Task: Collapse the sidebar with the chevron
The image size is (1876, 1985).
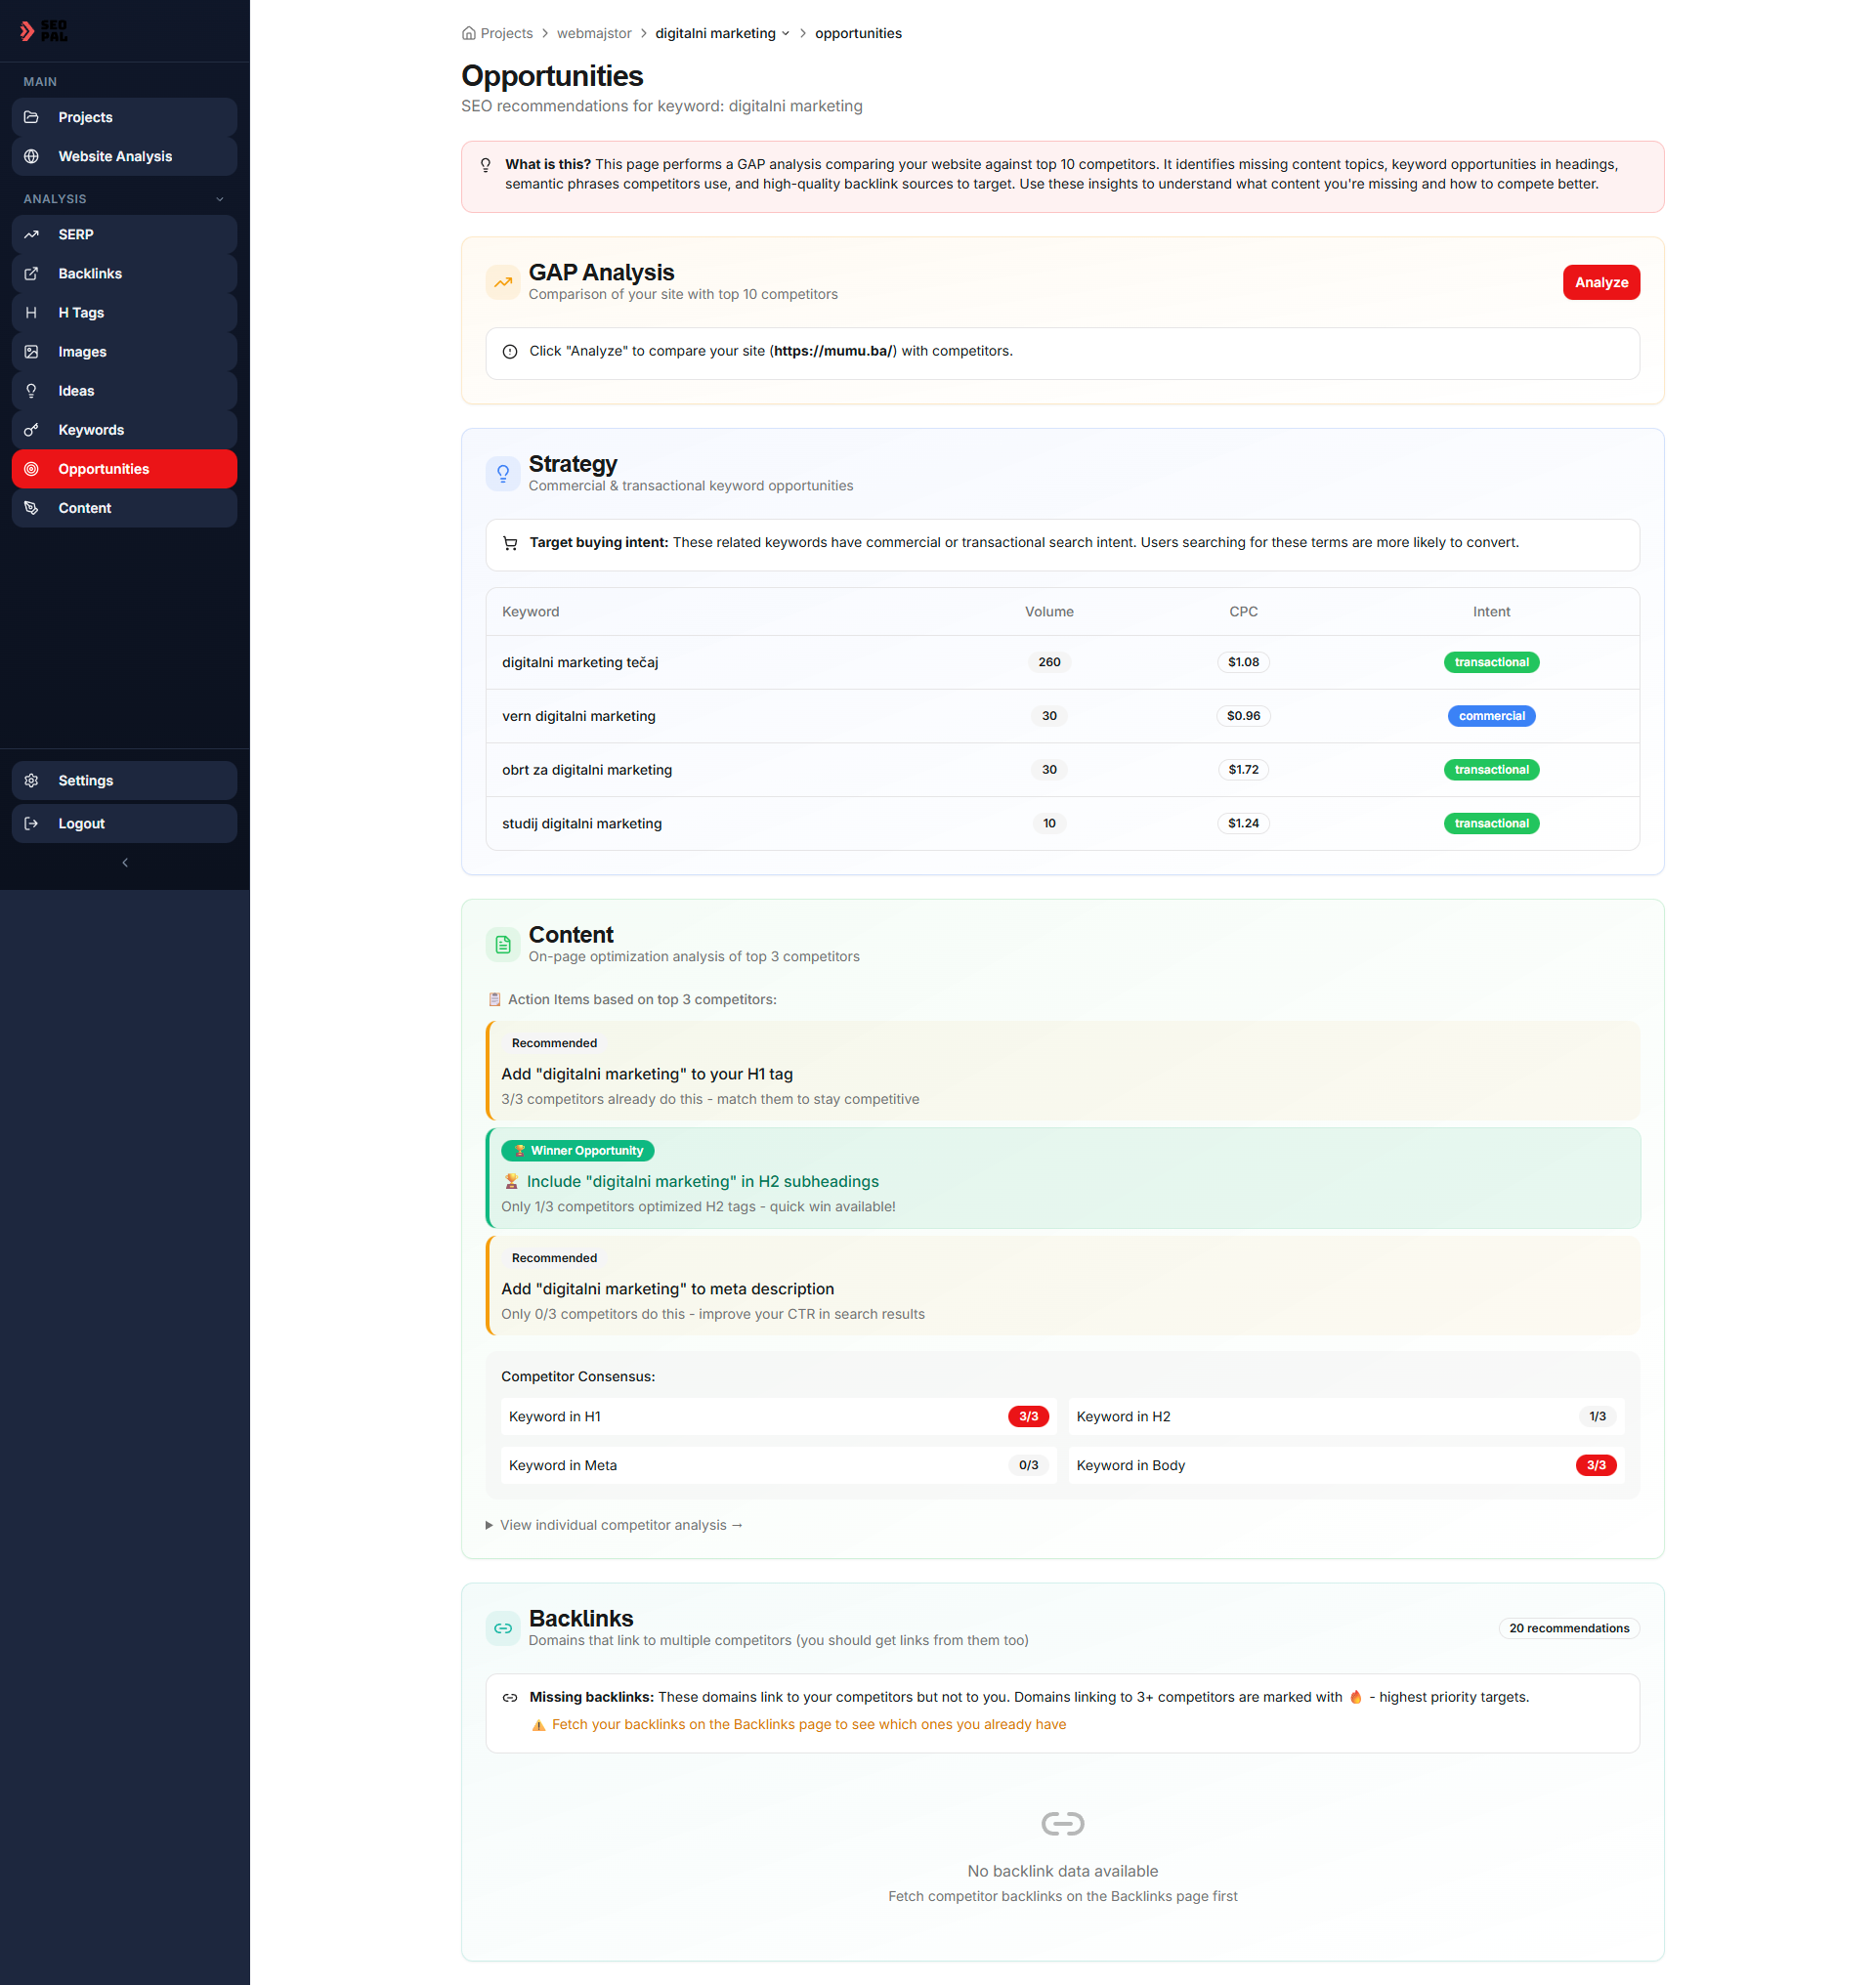Action: [125, 862]
